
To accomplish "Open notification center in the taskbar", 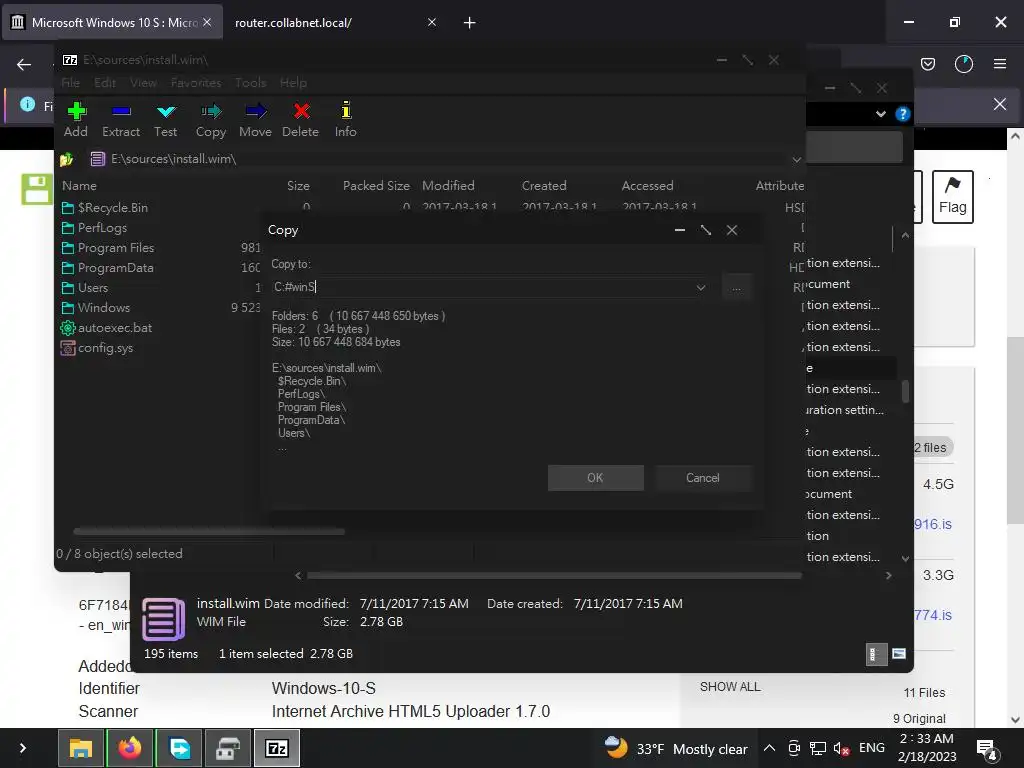I will click(986, 748).
